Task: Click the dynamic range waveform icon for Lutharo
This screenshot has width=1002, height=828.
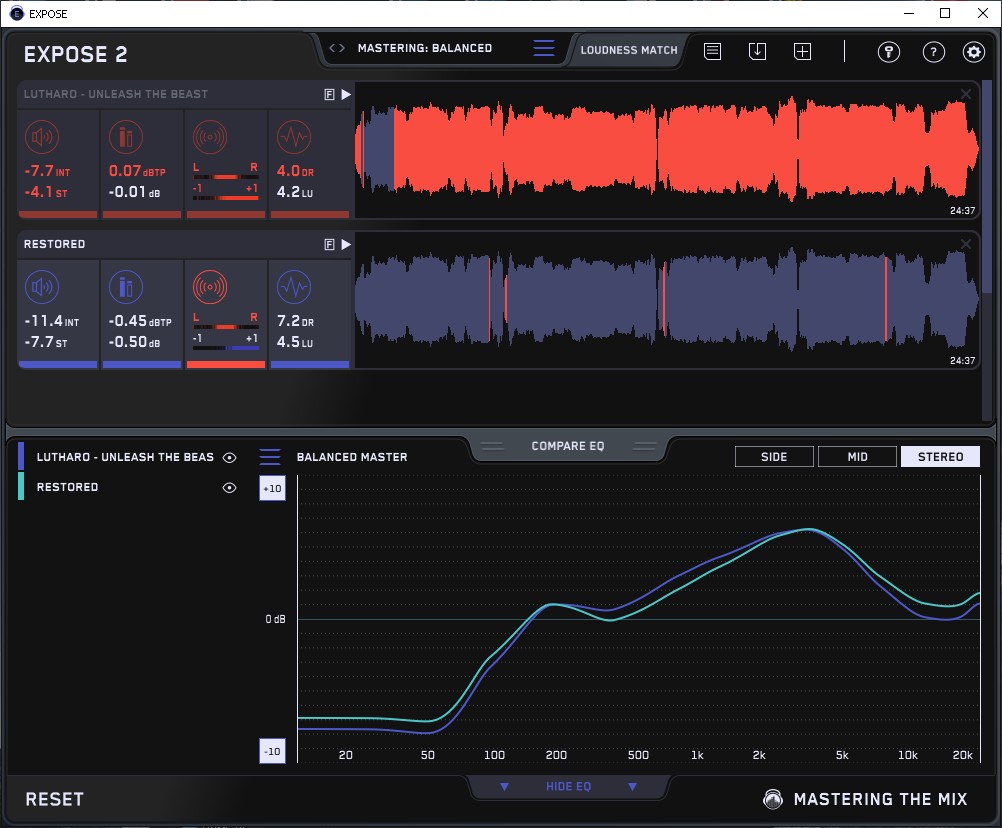Action: pyautogui.click(x=293, y=137)
